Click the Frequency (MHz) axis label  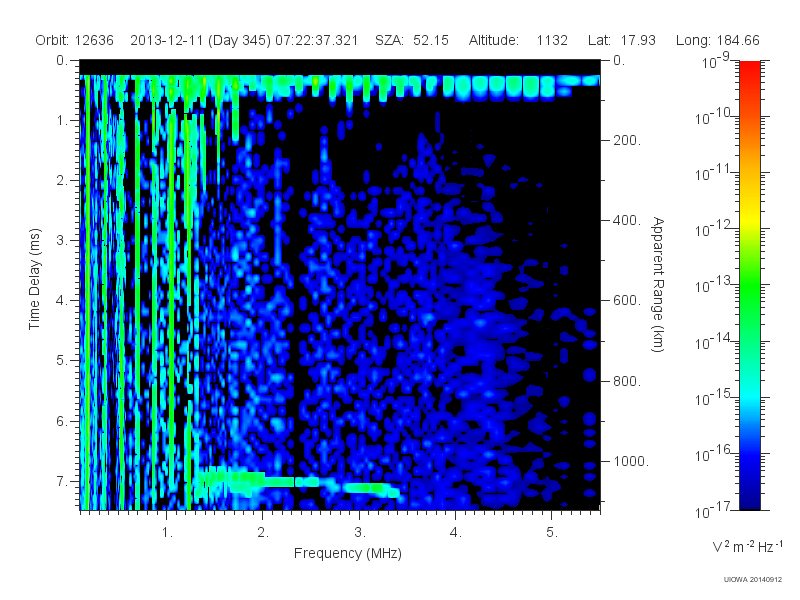tap(348, 553)
